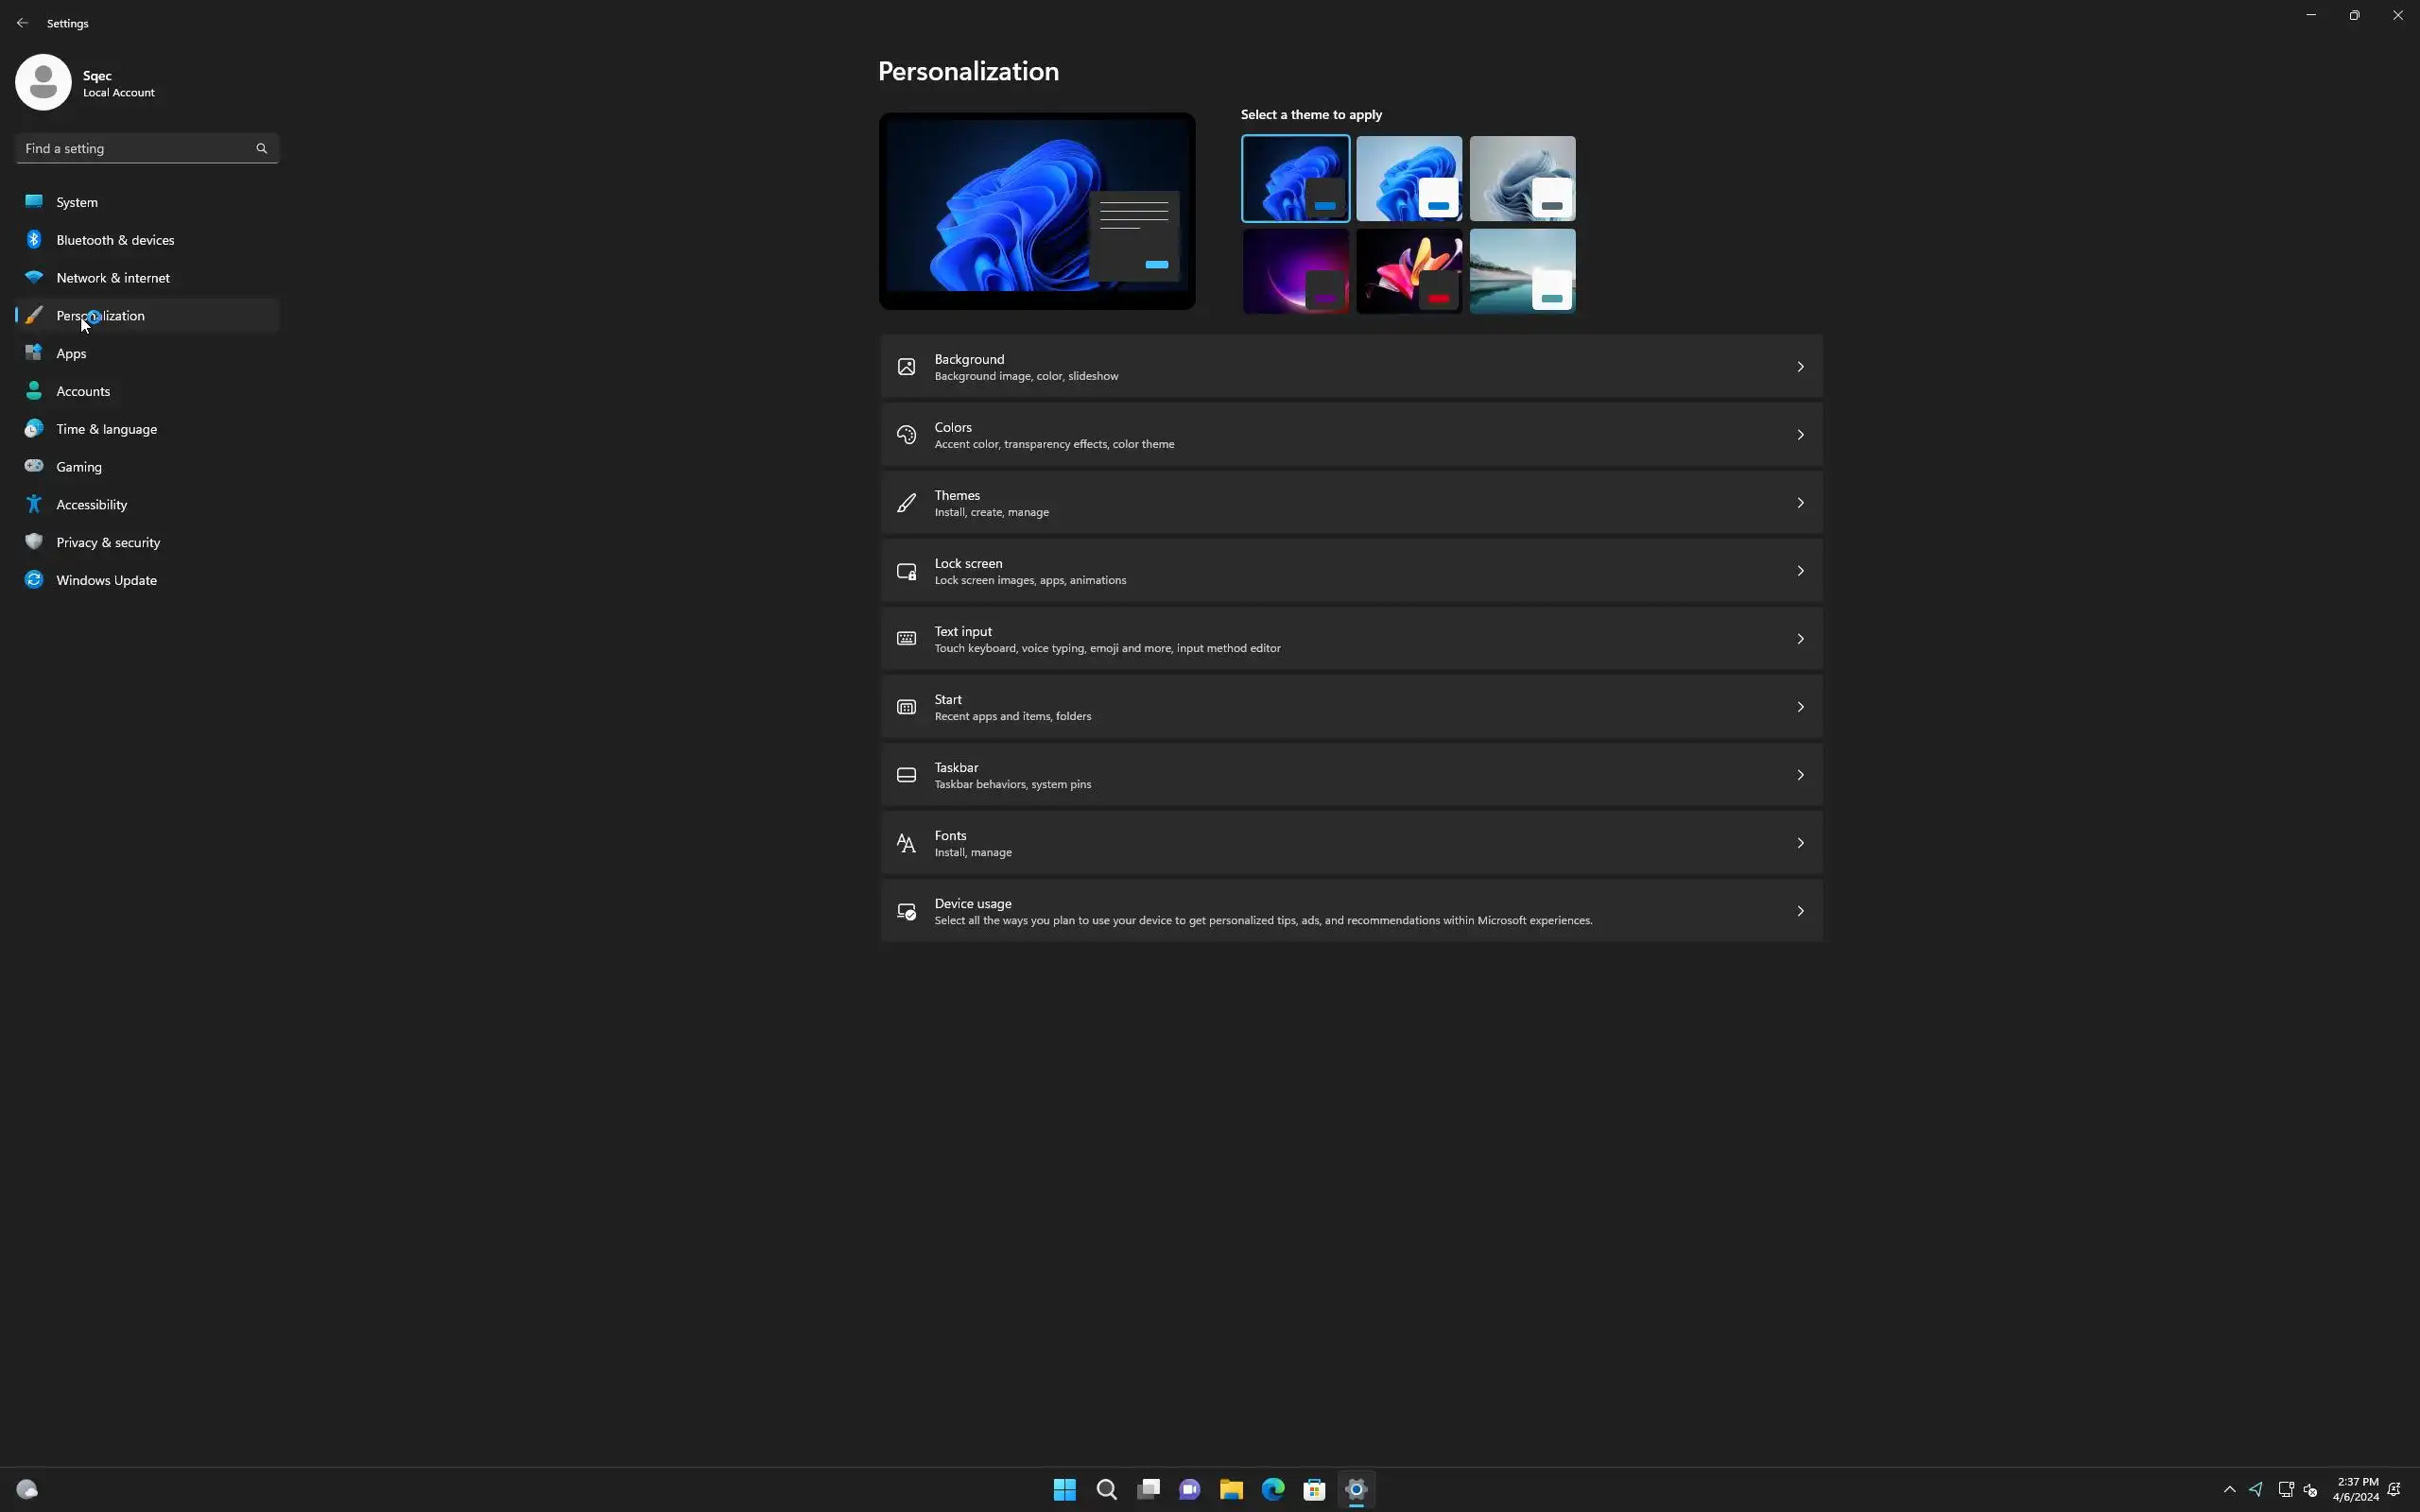Click the Text input keyboard icon
Image resolution: width=2420 pixels, height=1512 pixels.
906,639
